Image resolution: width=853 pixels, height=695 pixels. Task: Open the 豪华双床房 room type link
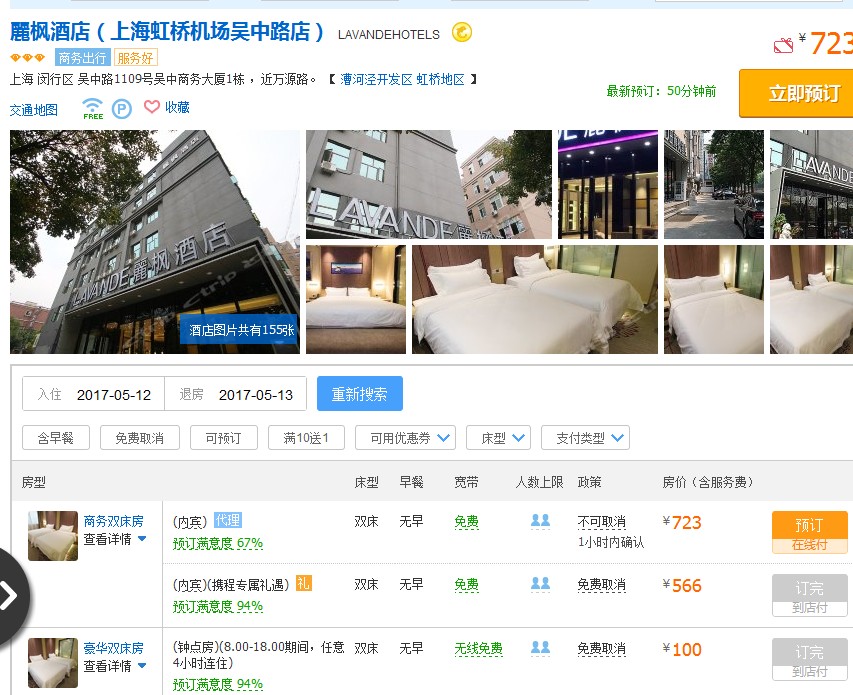(113, 648)
